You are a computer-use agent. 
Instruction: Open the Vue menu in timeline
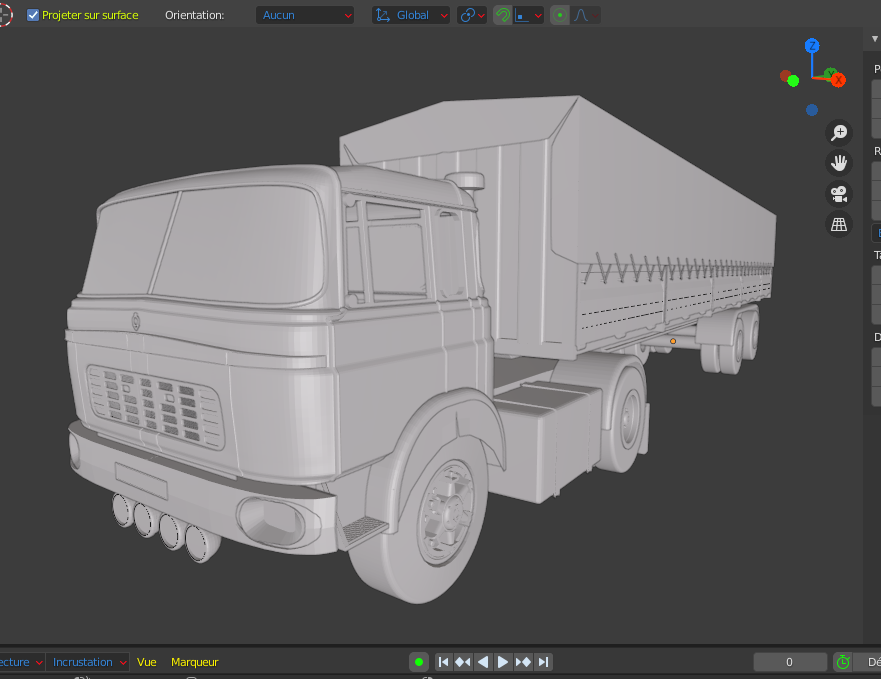pos(147,662)
